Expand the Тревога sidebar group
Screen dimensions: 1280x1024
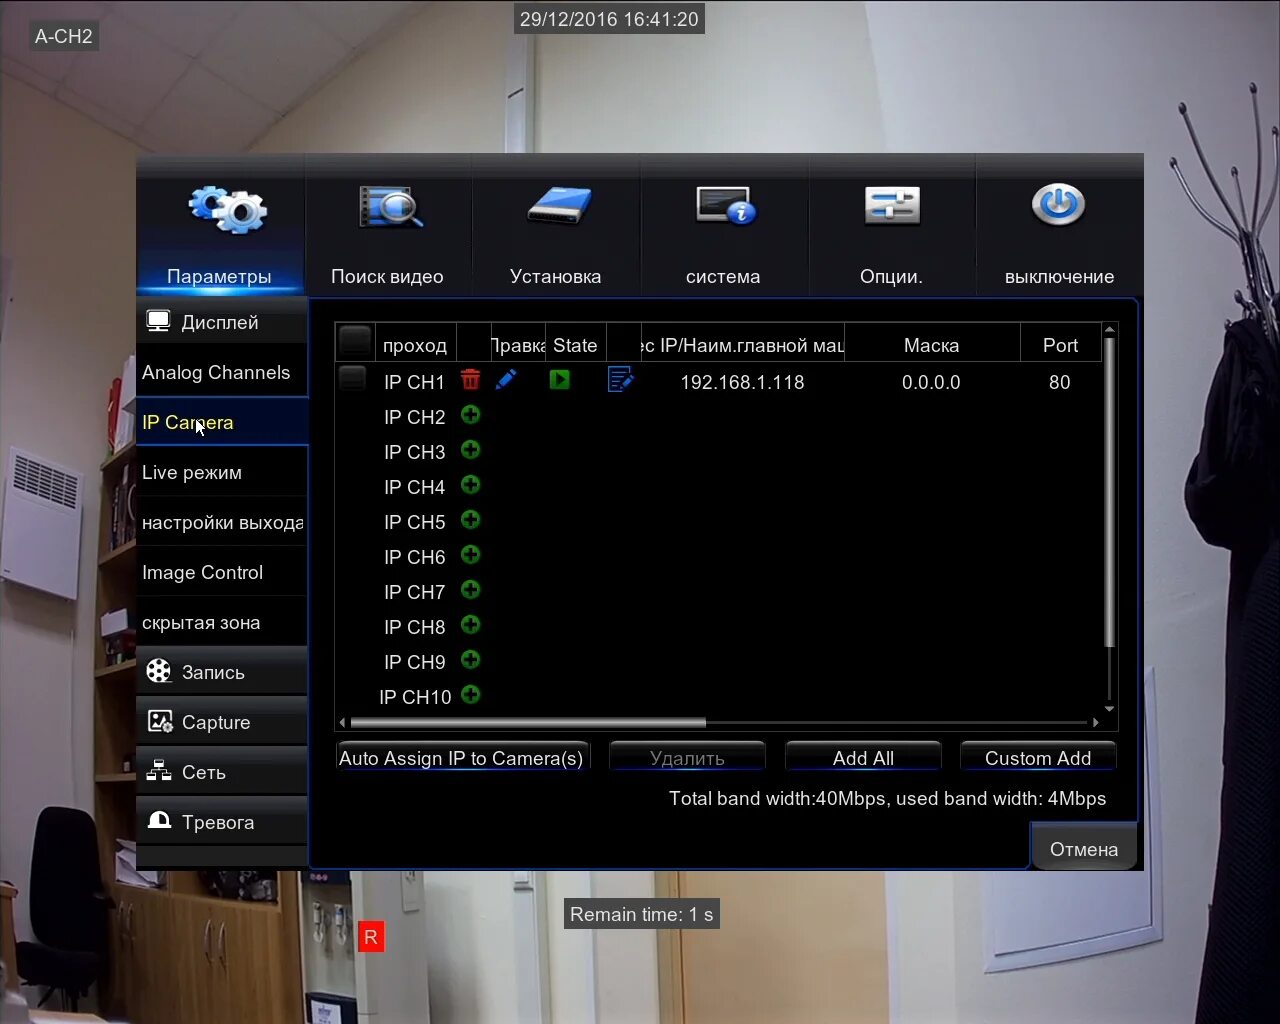click(222, 822)
